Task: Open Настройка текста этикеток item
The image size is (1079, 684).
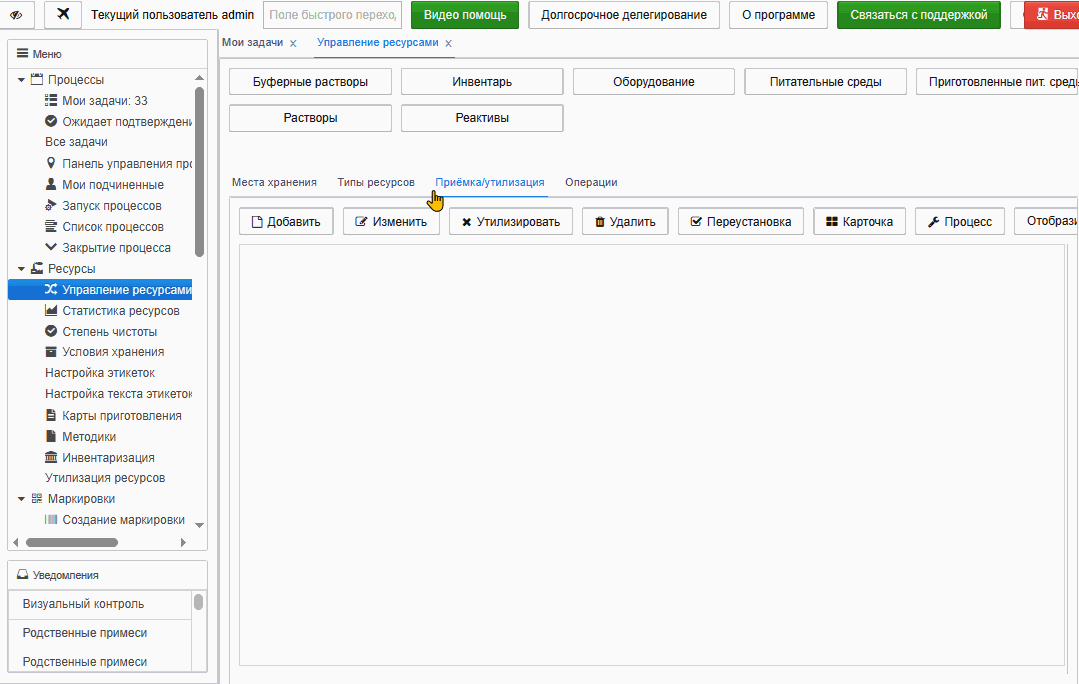Action: (118, 394)
